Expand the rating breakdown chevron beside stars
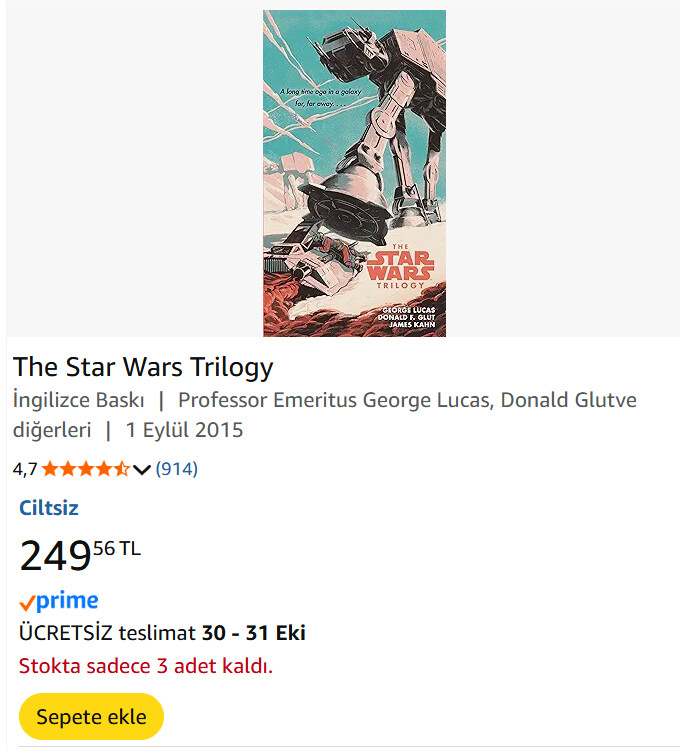Viewport: 680px width, 751px height. (x=141, y=469)
